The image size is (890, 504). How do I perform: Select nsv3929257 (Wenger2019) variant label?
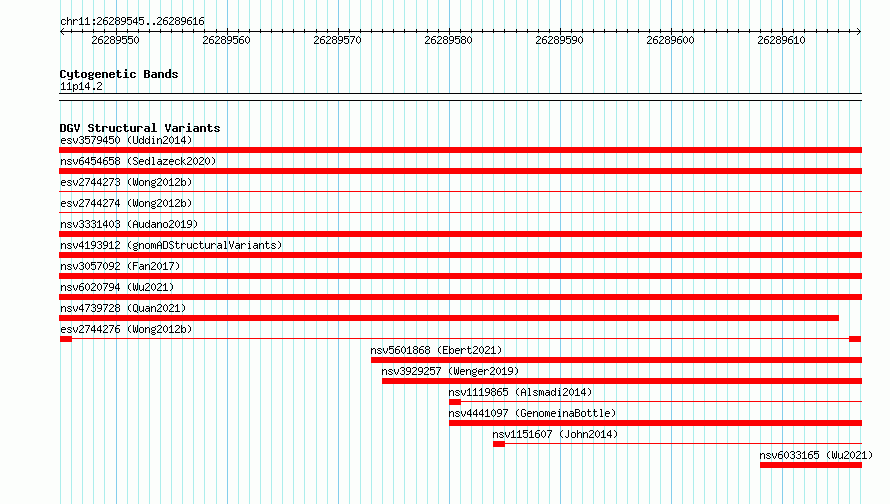[450, 371]
